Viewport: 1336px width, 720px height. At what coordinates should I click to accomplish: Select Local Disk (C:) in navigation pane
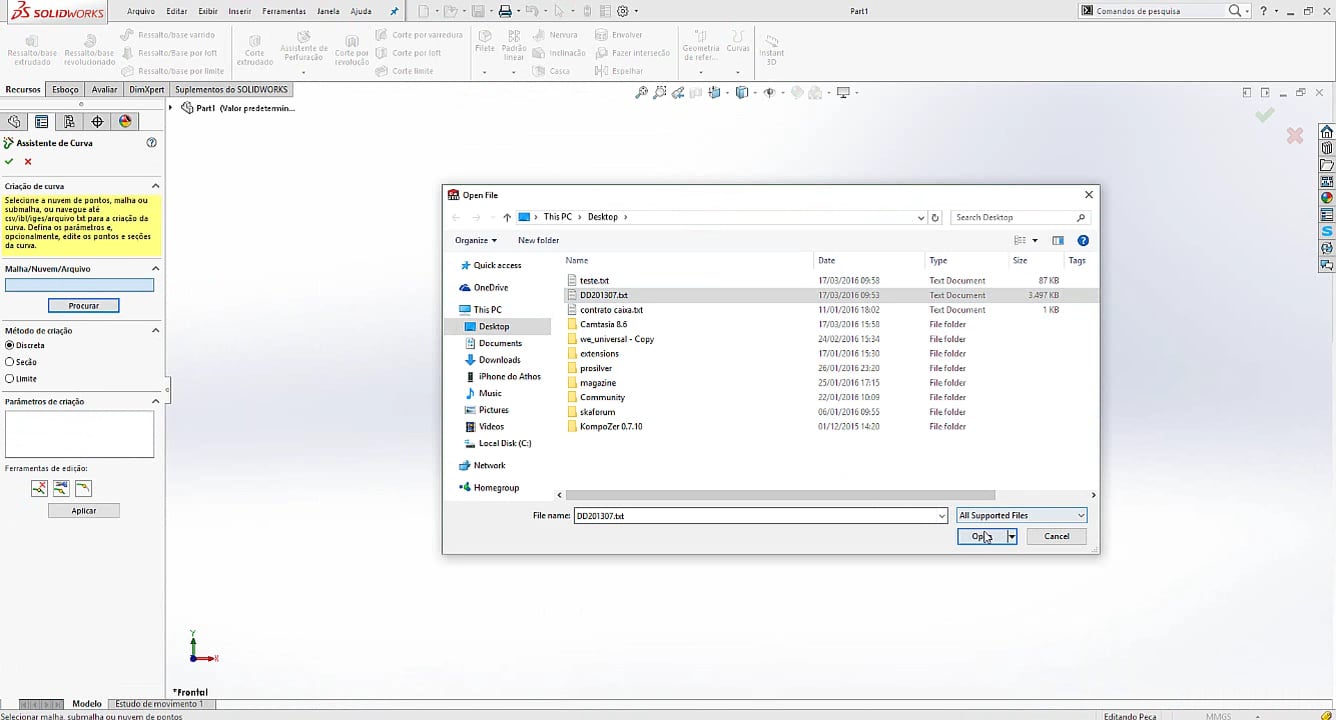pyautogui.click(x=505, y=443)
